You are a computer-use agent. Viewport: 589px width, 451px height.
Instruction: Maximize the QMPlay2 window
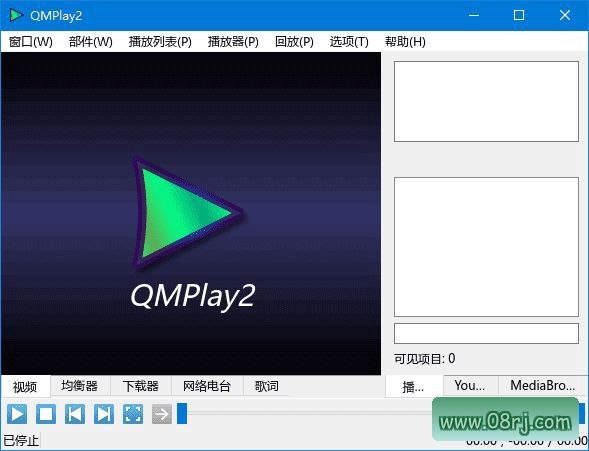coord(519,15)
